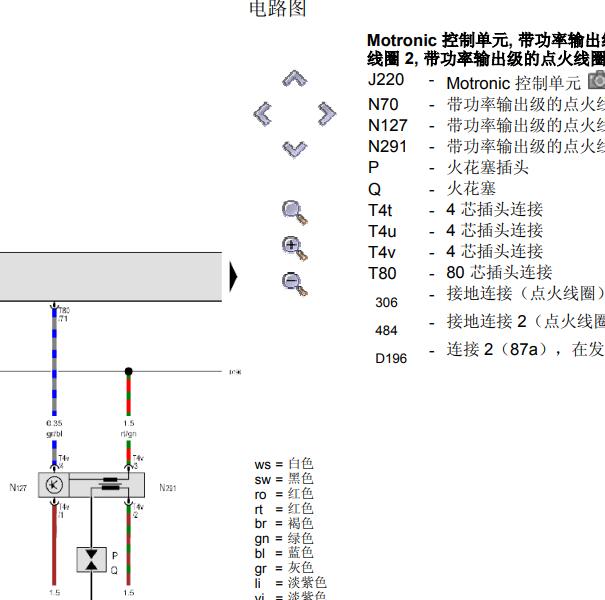The width and height of the screenshot is (605, 600).
Task: Select legend entry T4u
Action: (382, 231)
